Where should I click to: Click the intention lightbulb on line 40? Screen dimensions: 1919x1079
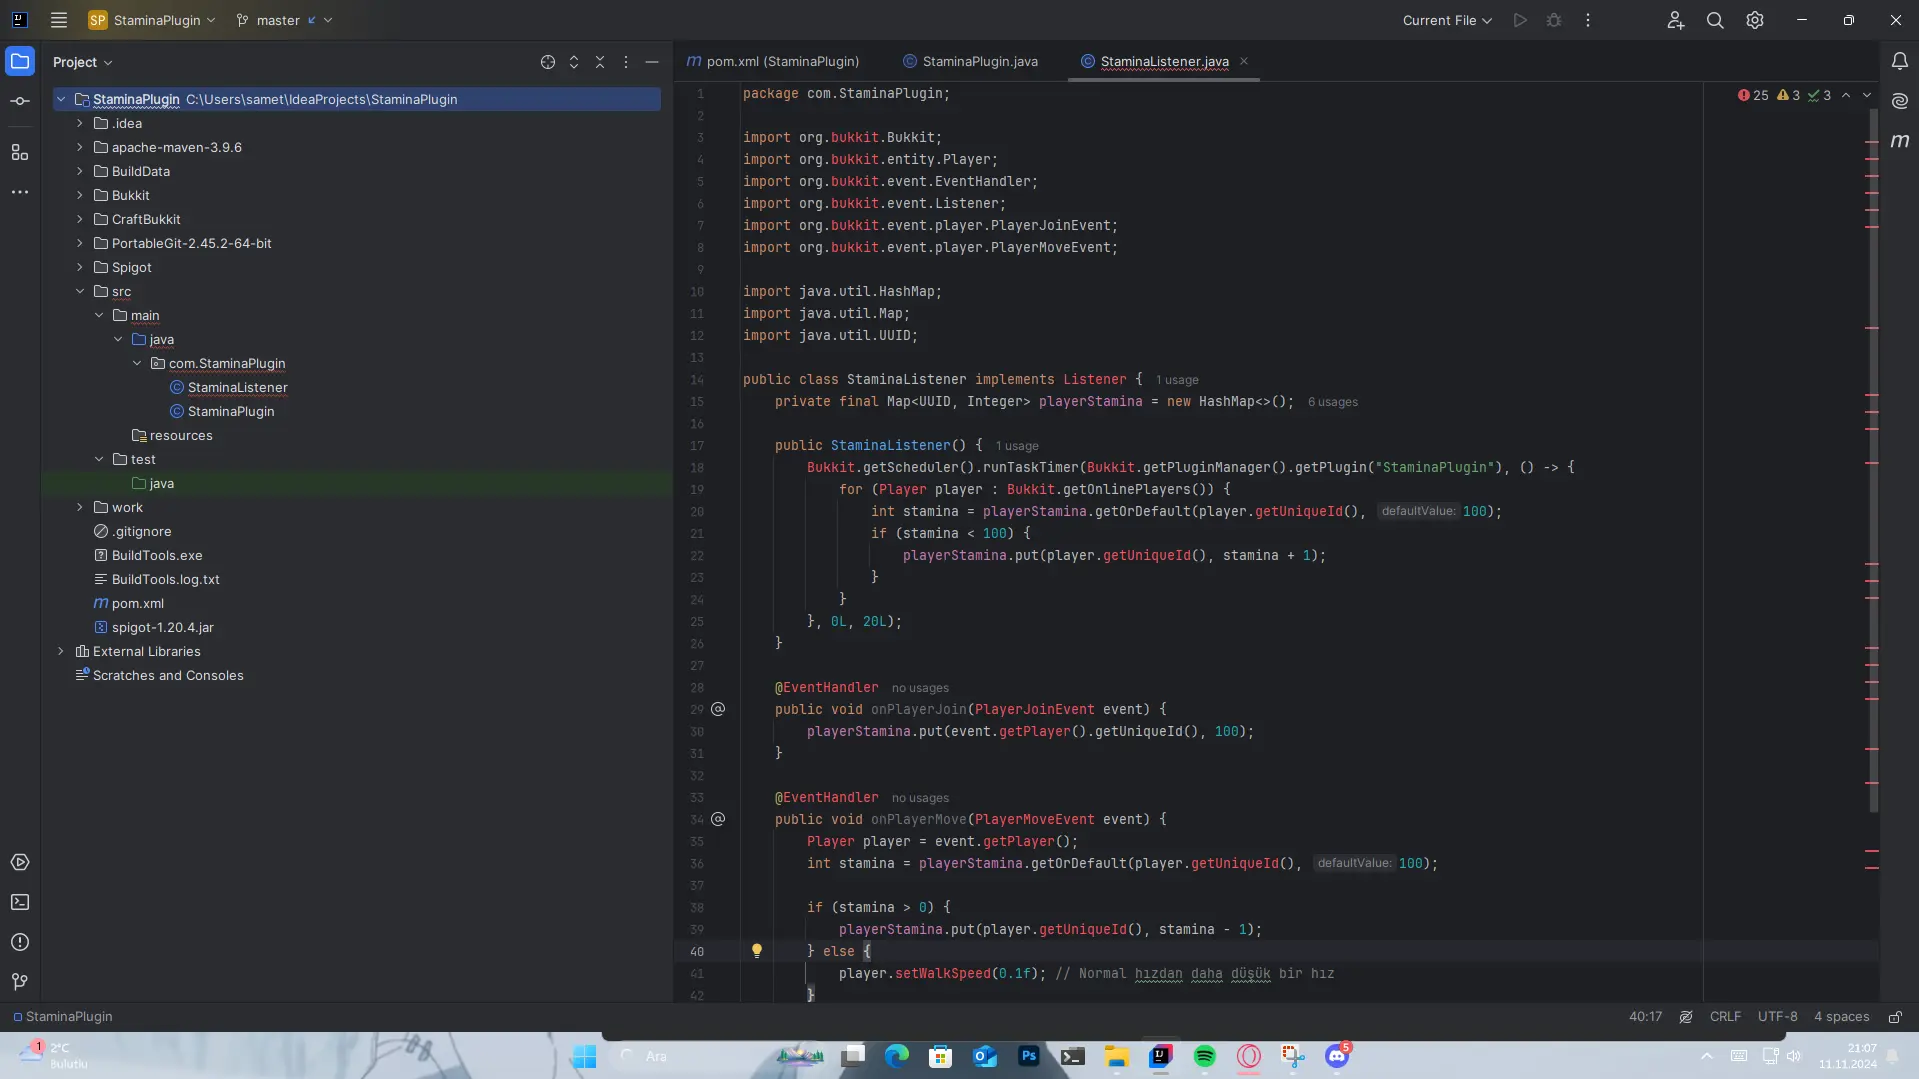757,951
